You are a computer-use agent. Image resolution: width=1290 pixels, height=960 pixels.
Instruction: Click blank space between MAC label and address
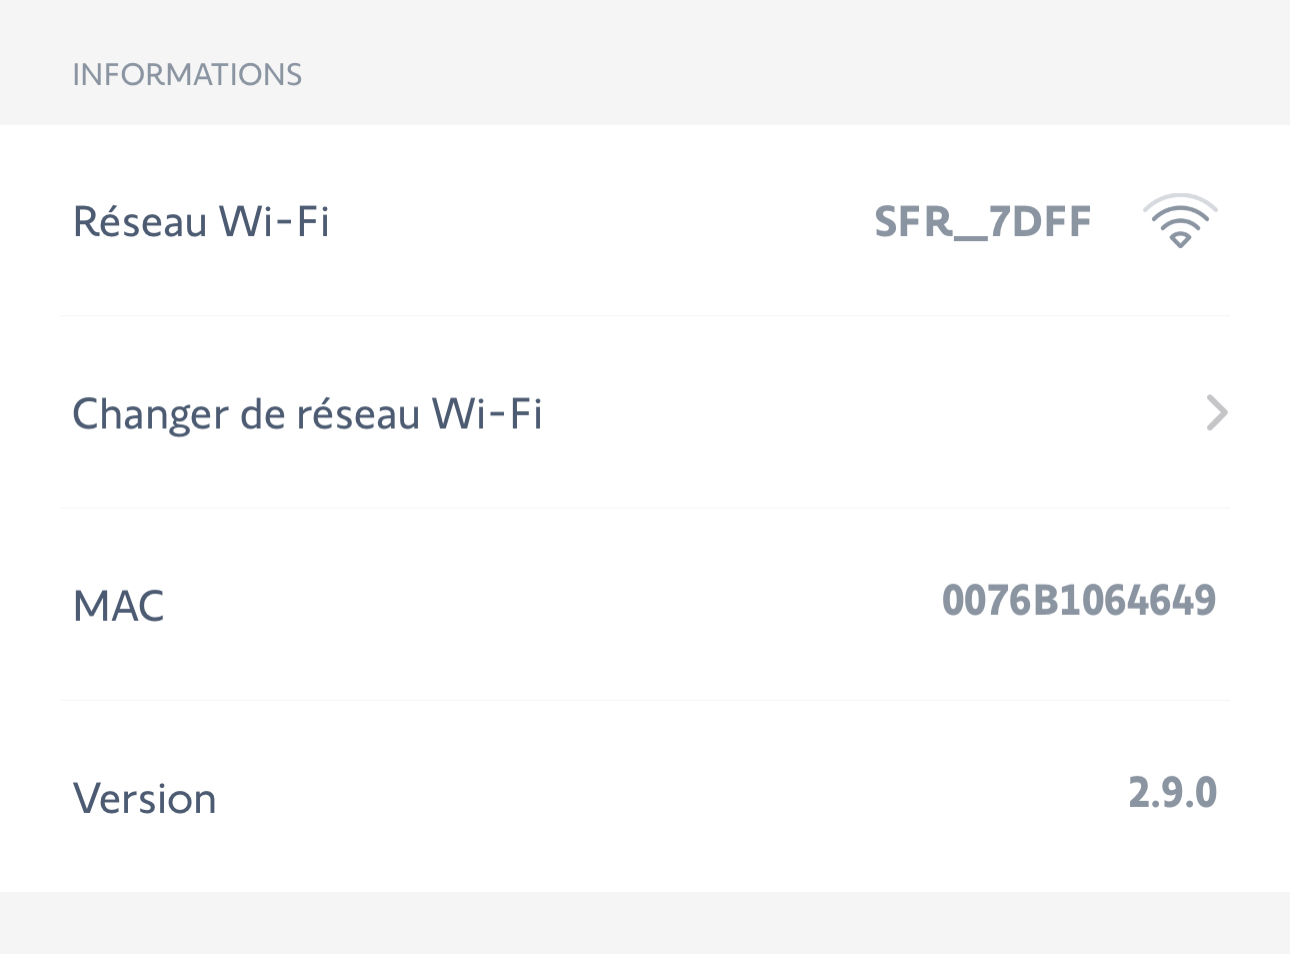pyautogui.click(x=550, y=604)
